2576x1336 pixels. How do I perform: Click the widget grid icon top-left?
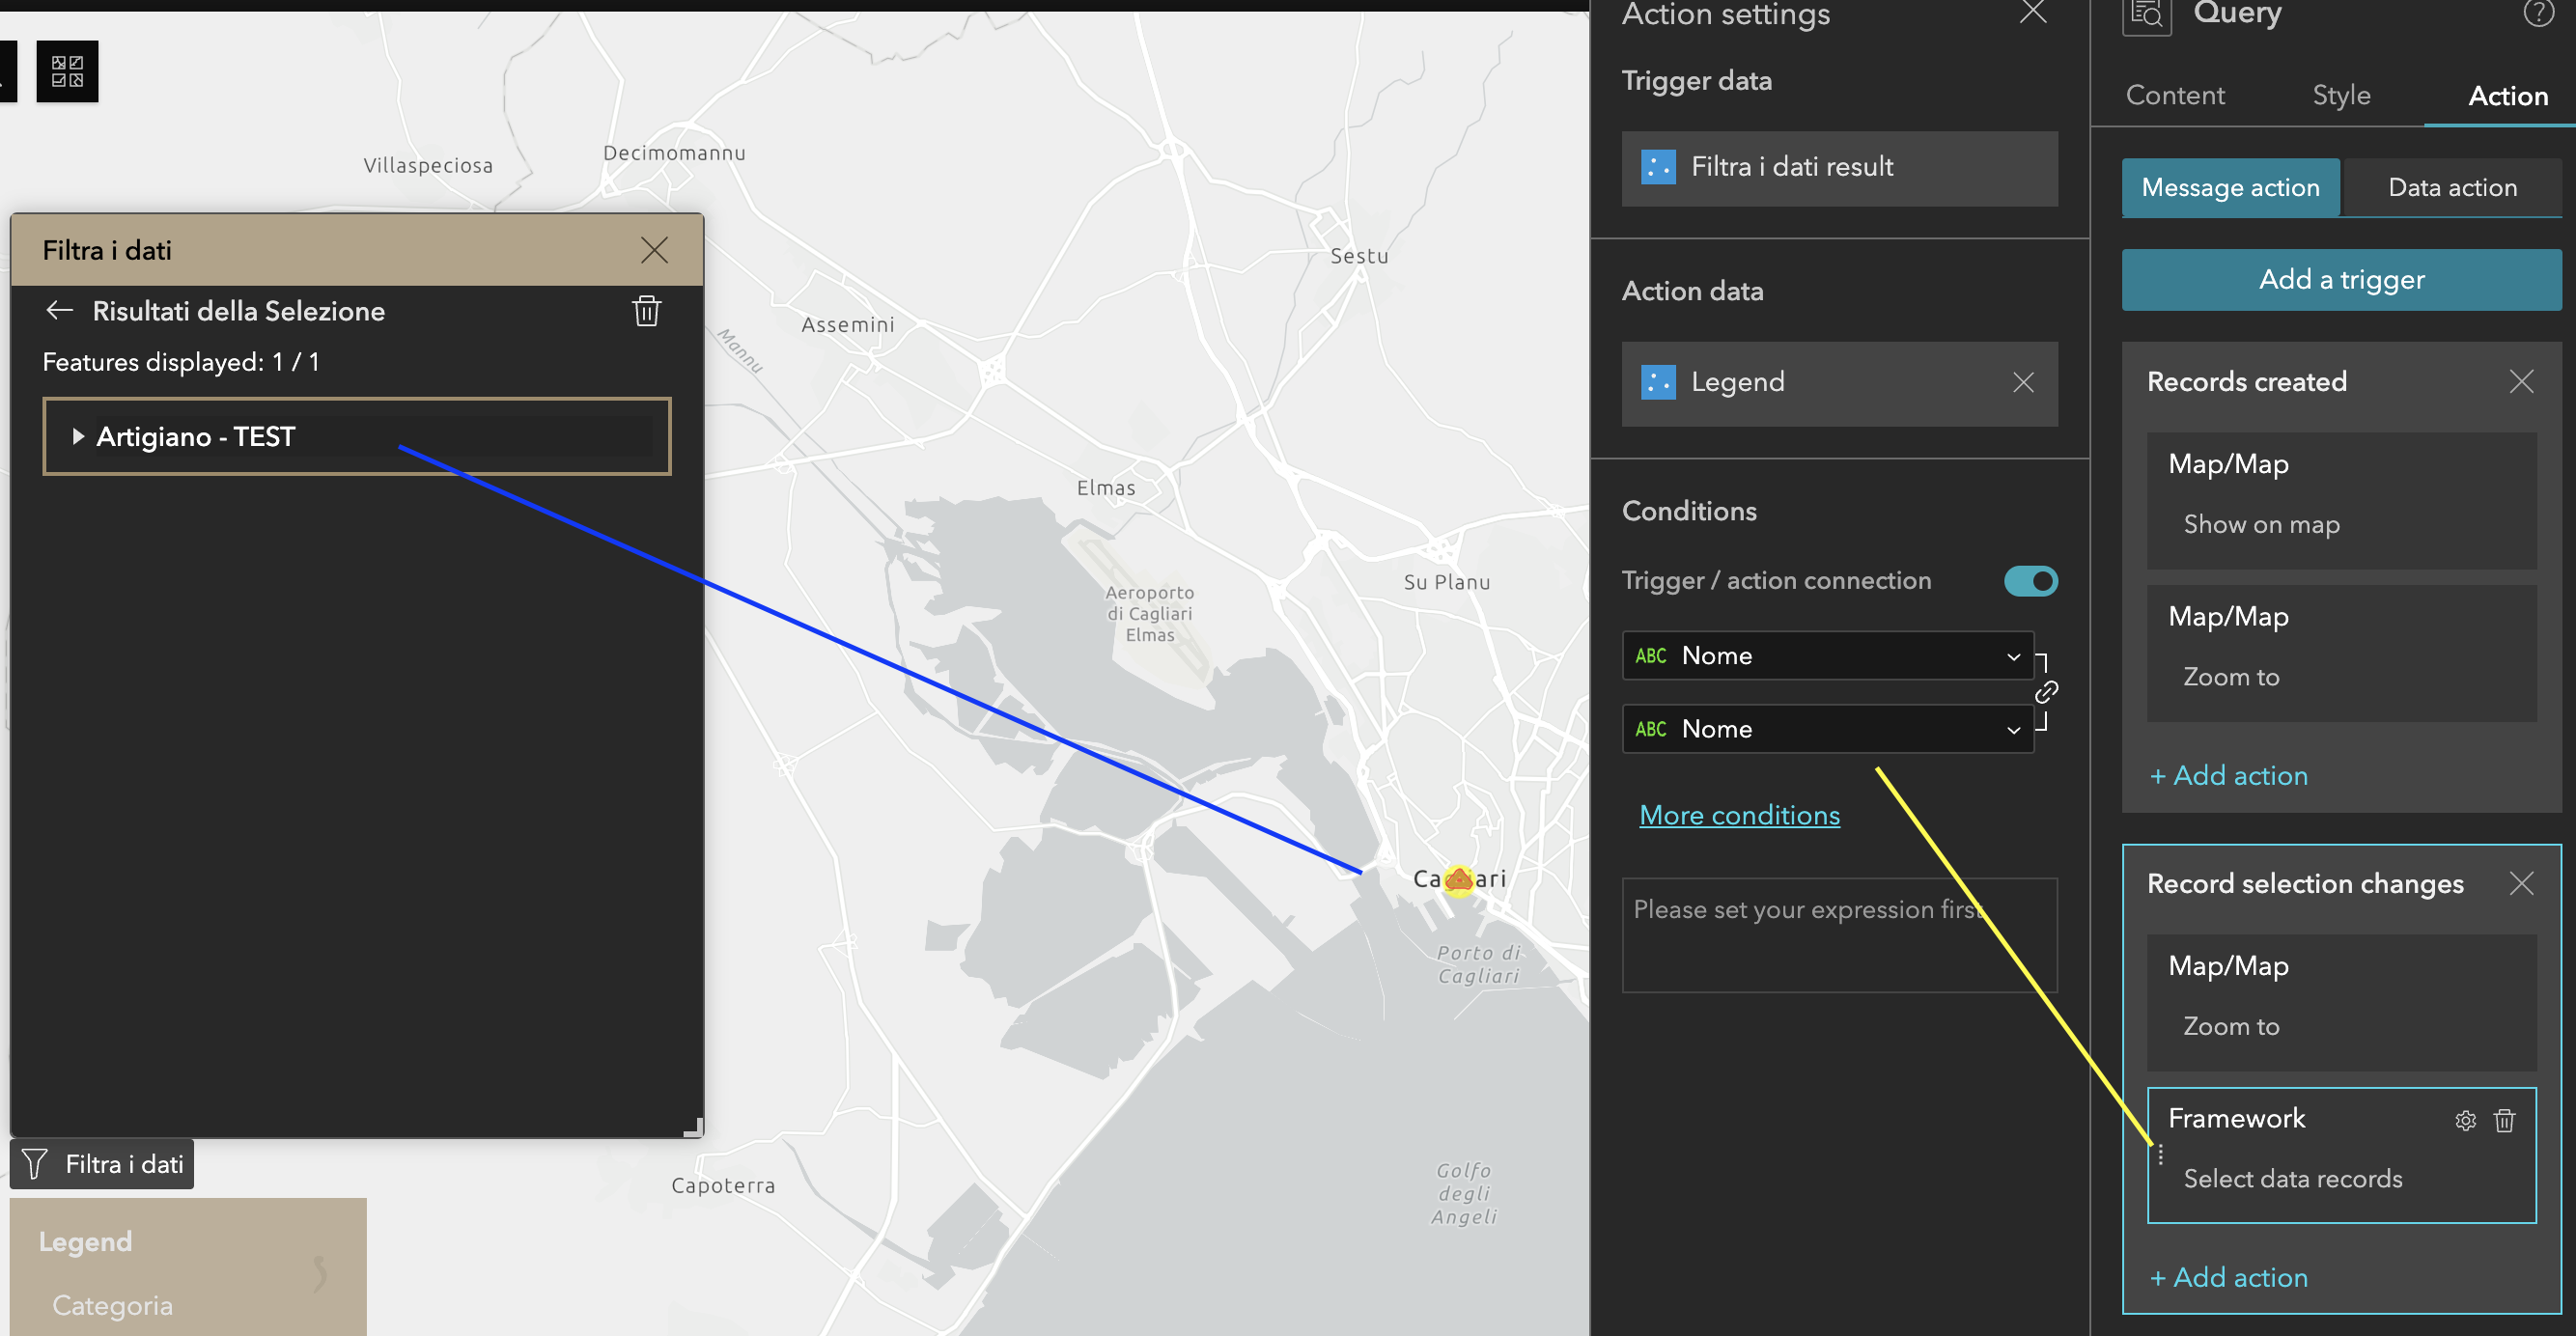tap(67, 71)
